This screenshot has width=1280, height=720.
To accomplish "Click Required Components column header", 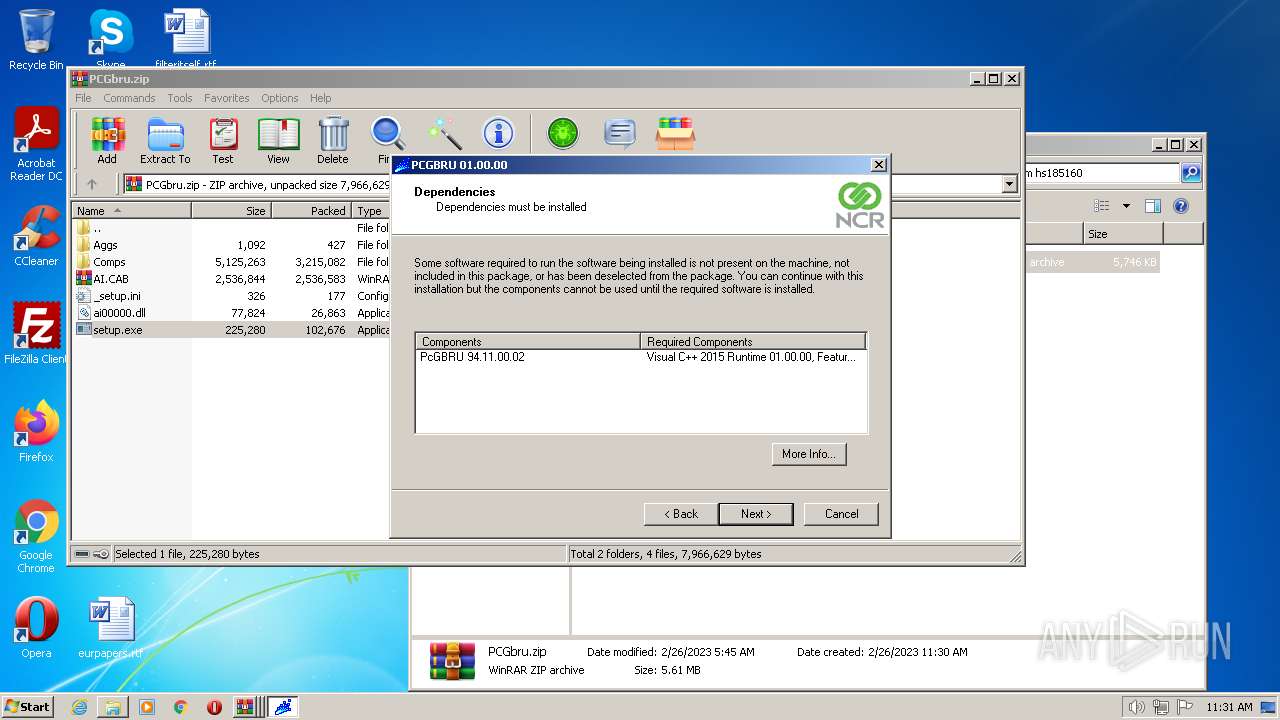I will click(x=753, y=341).
